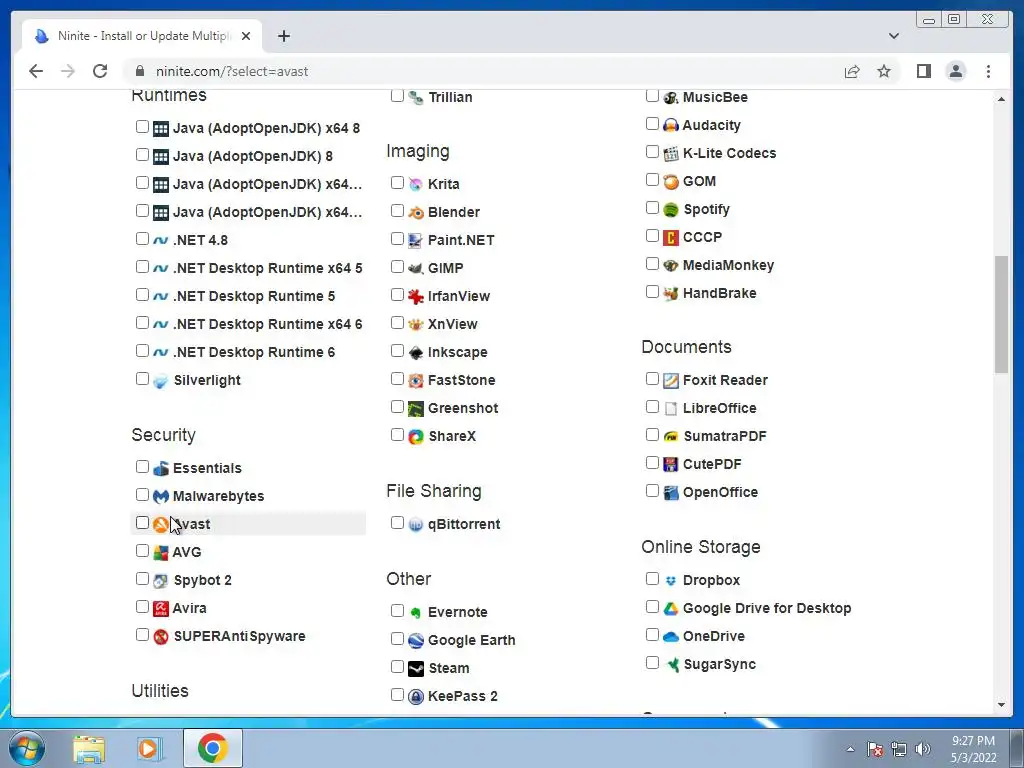
Task: Click the Malwarebytes app icon
Action: 161,496
